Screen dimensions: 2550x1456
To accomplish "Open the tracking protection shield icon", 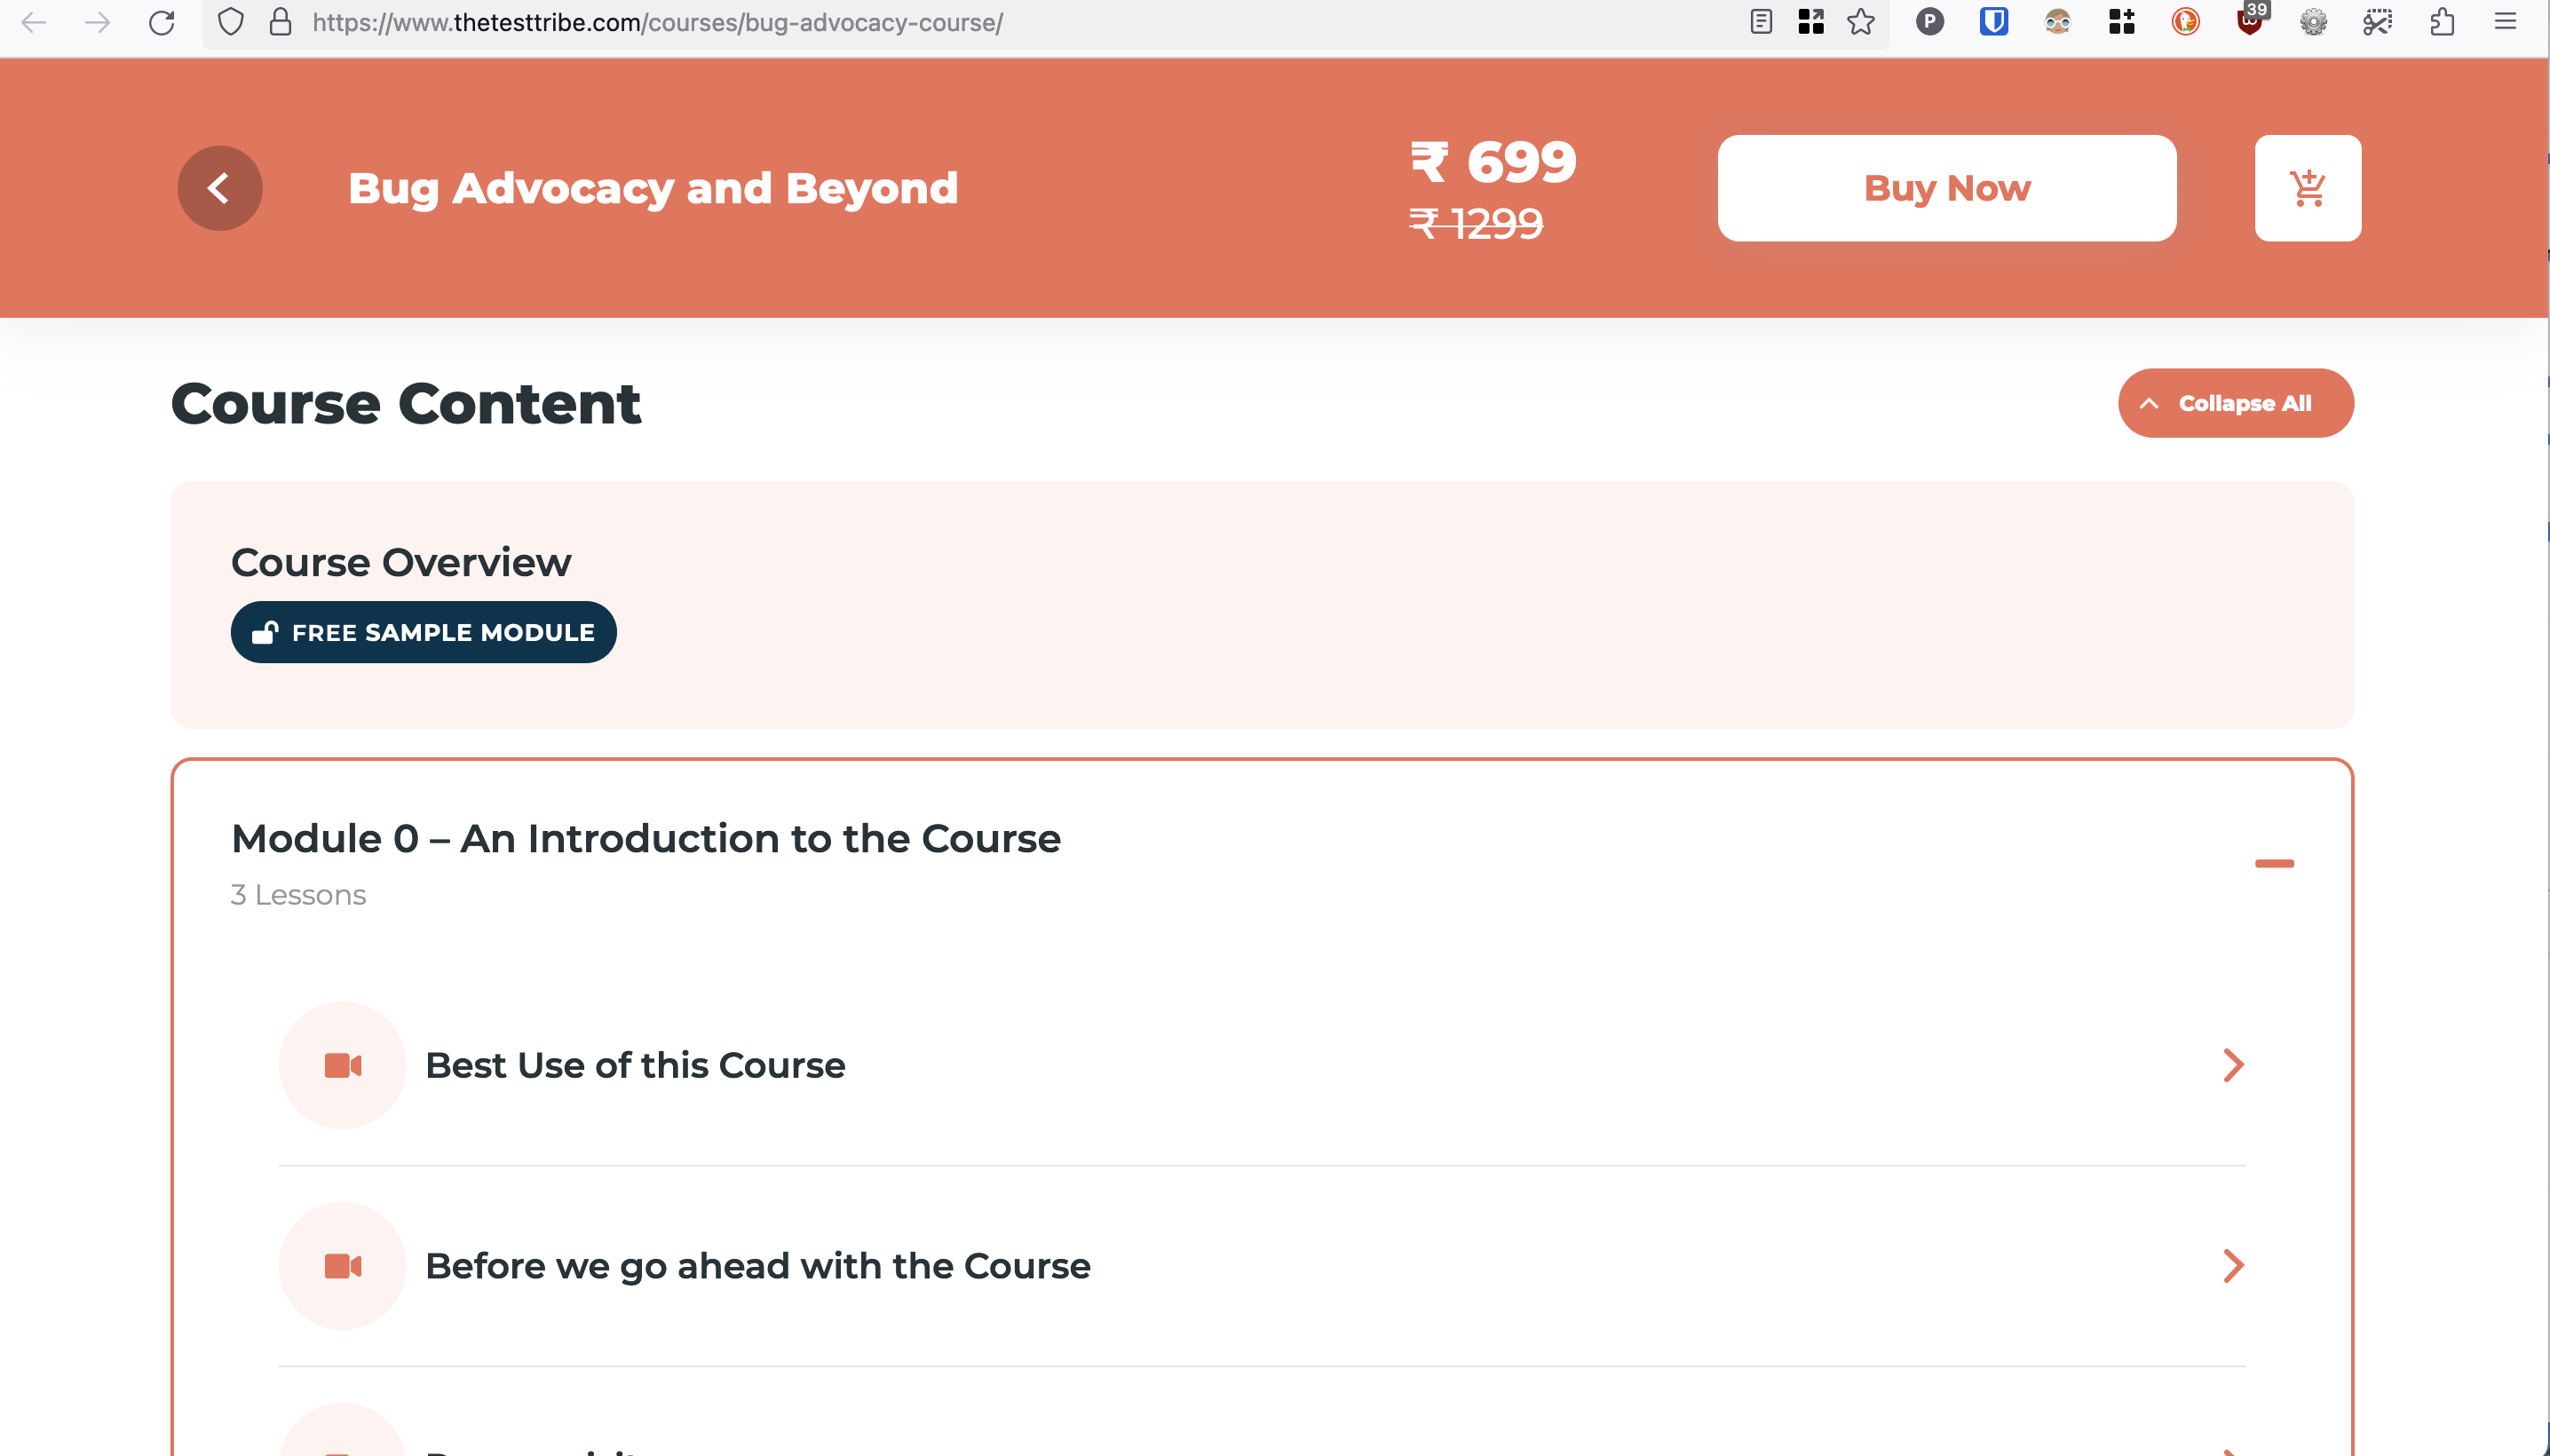I will point(230,22).
